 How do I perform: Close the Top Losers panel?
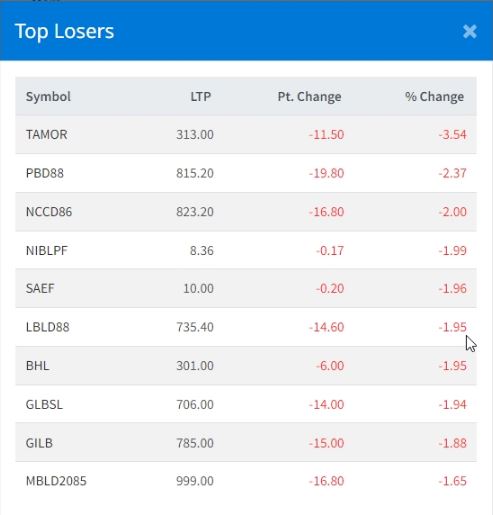[470, 32]
